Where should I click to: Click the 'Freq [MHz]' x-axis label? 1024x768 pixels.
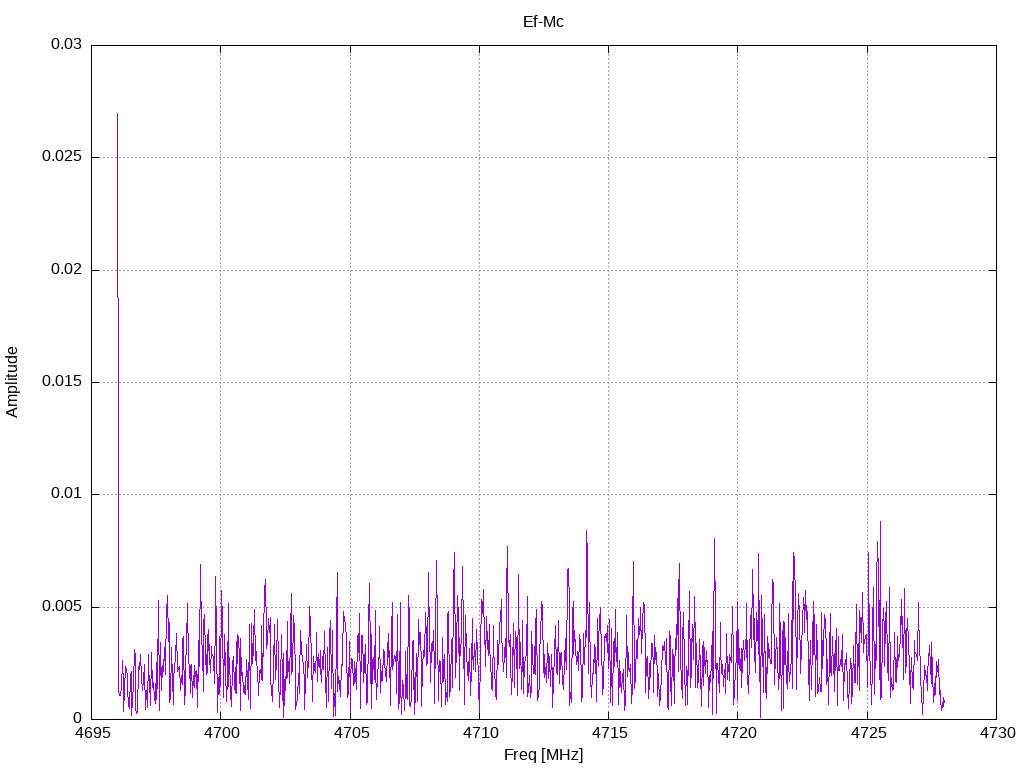[x=543, y=754]
